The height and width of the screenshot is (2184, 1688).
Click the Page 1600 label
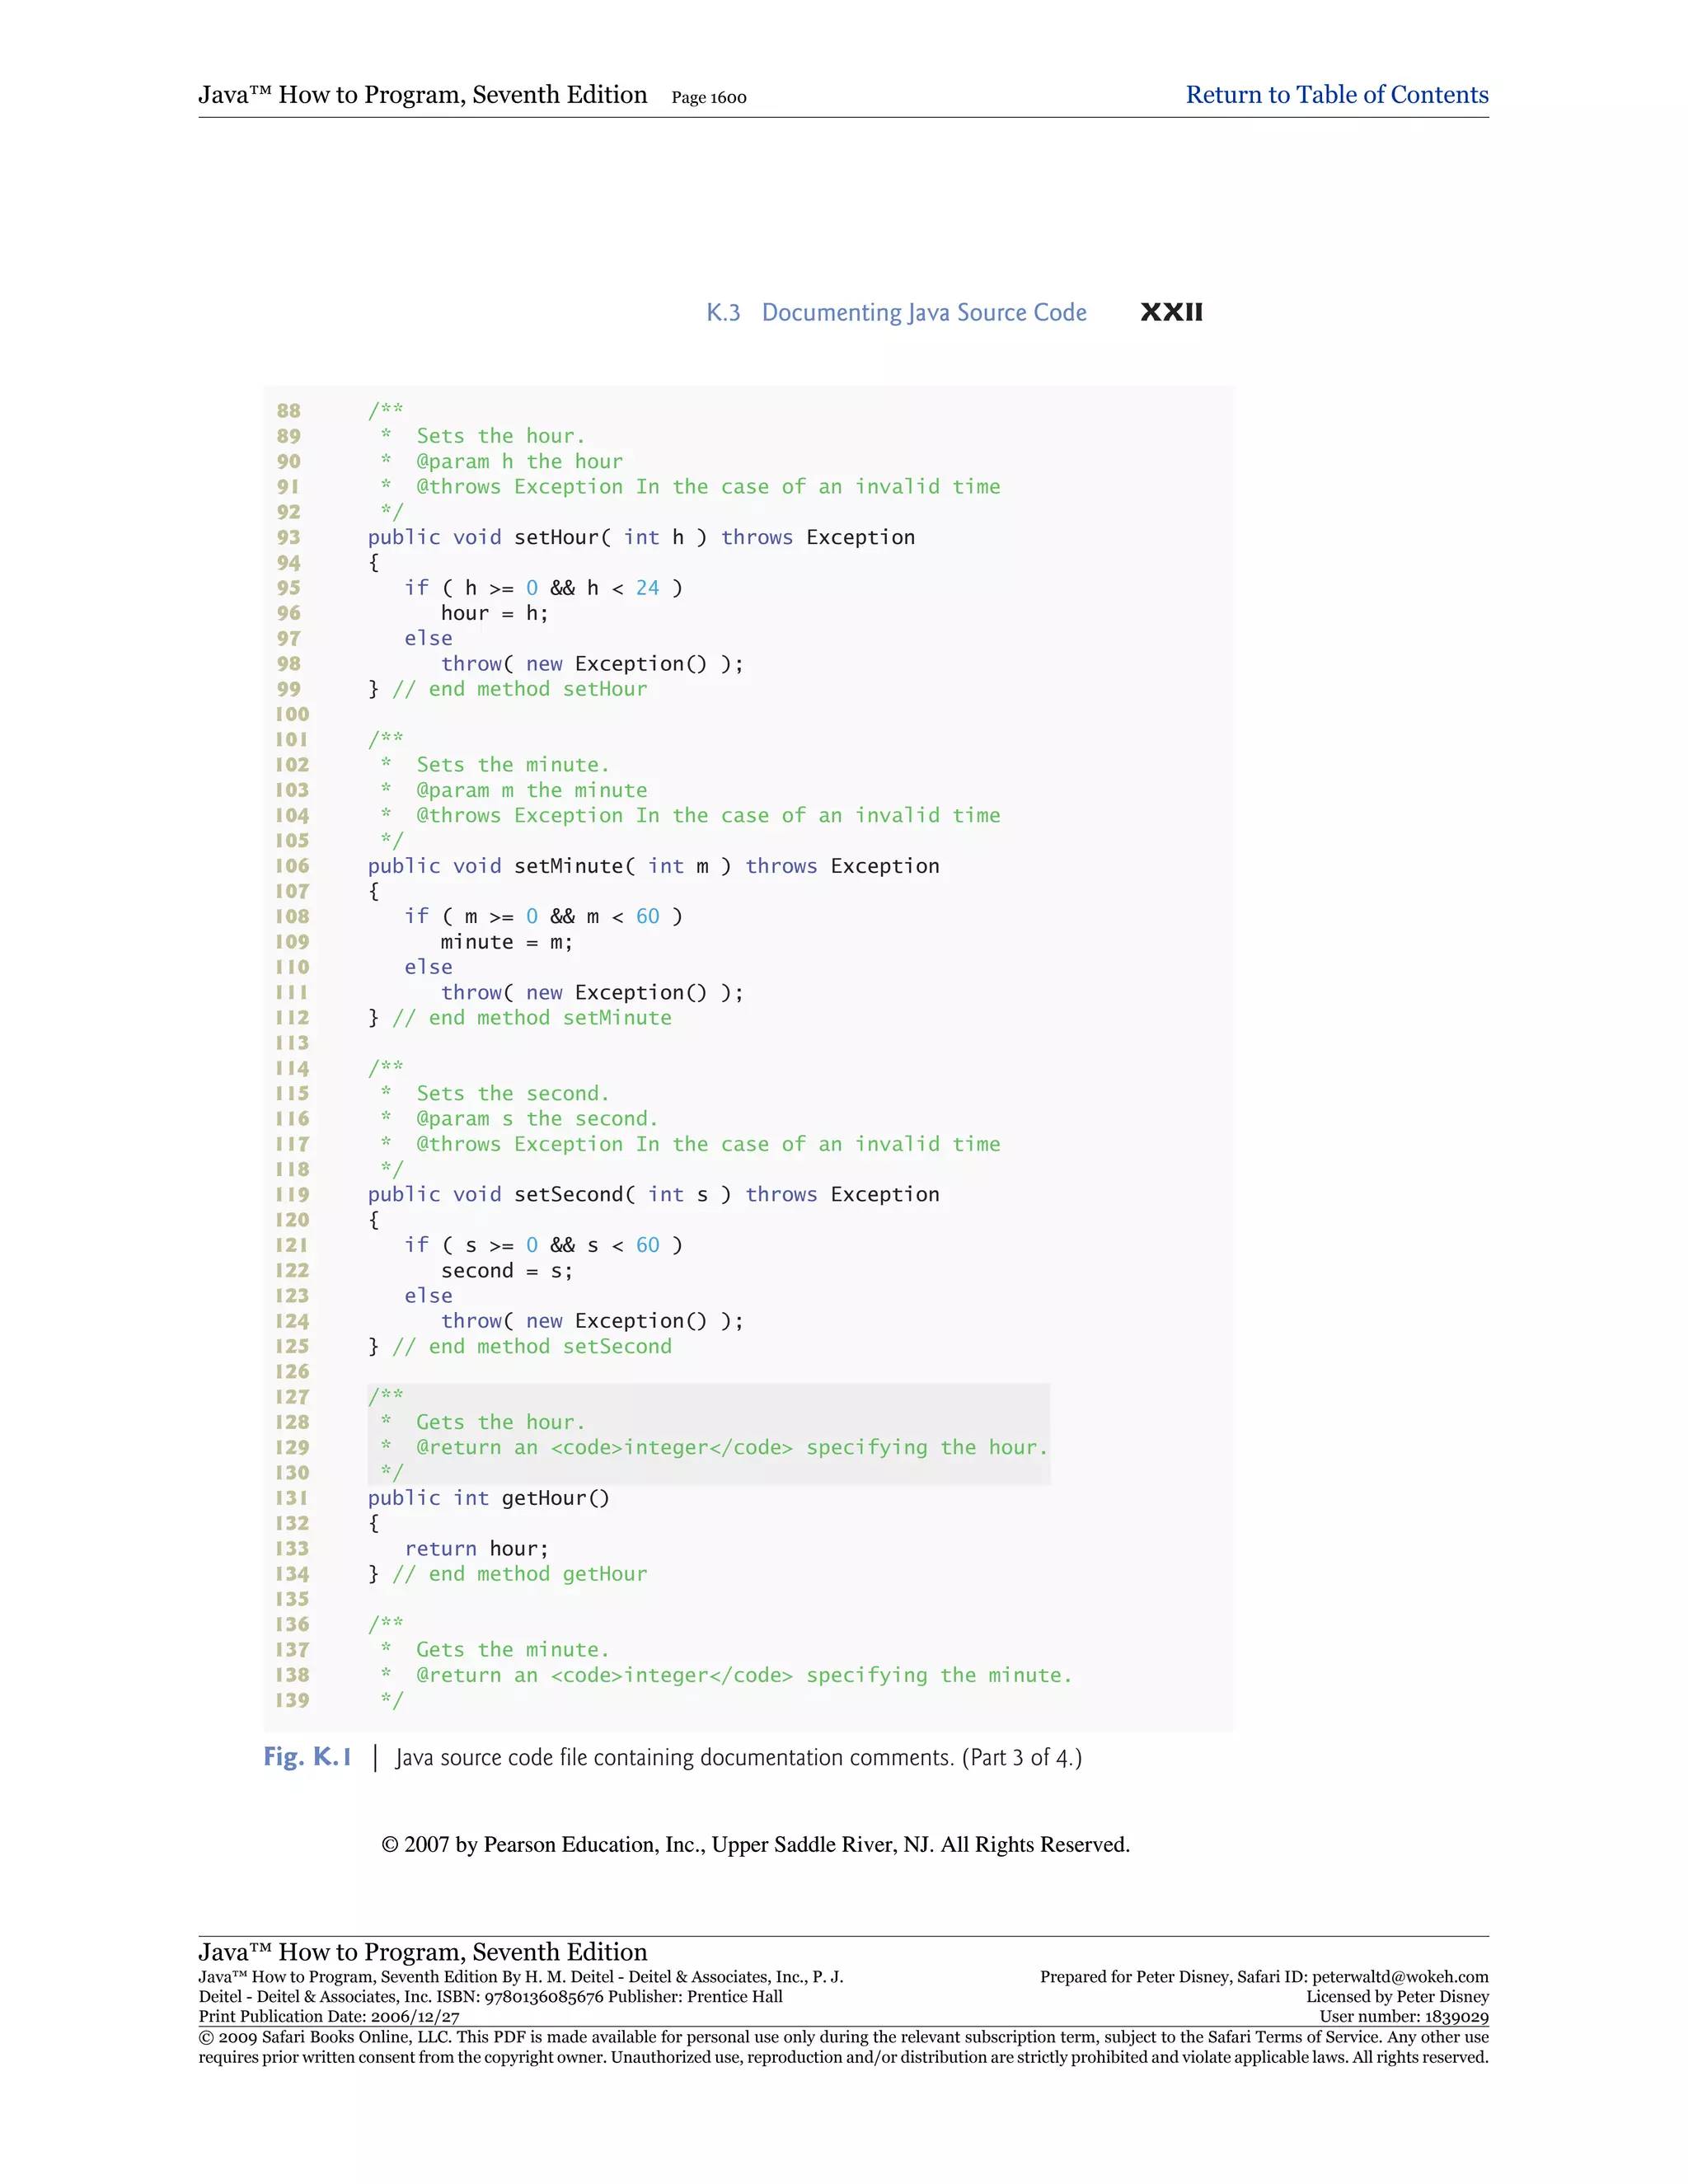pos(708,98)
